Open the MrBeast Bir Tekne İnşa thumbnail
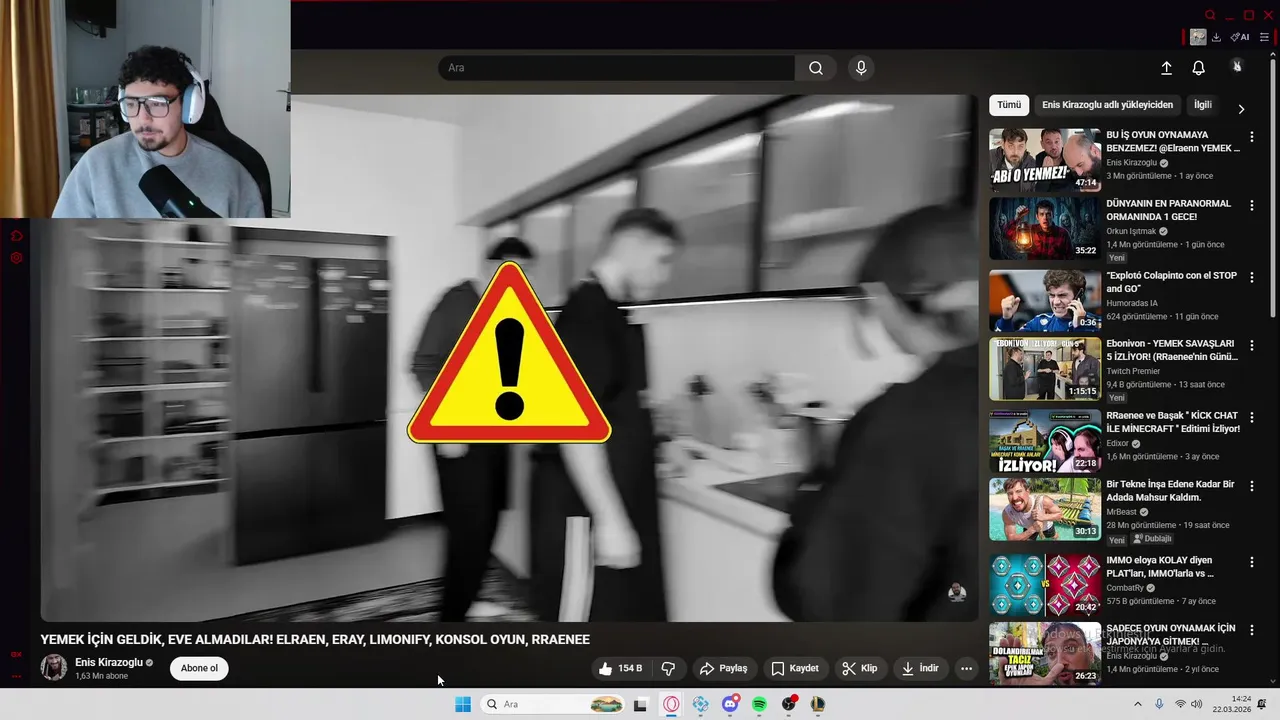1280x720 pixels. coord(1045,509)
